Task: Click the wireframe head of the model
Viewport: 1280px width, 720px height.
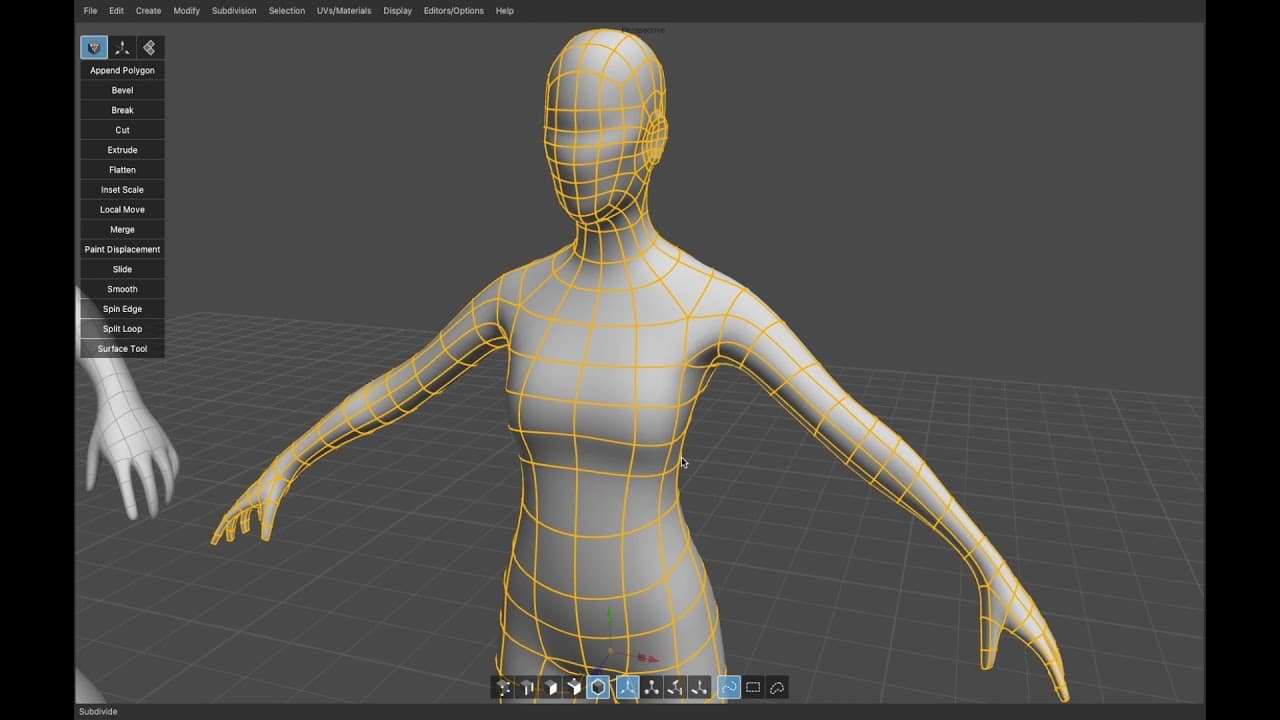Action: (602, 120)
